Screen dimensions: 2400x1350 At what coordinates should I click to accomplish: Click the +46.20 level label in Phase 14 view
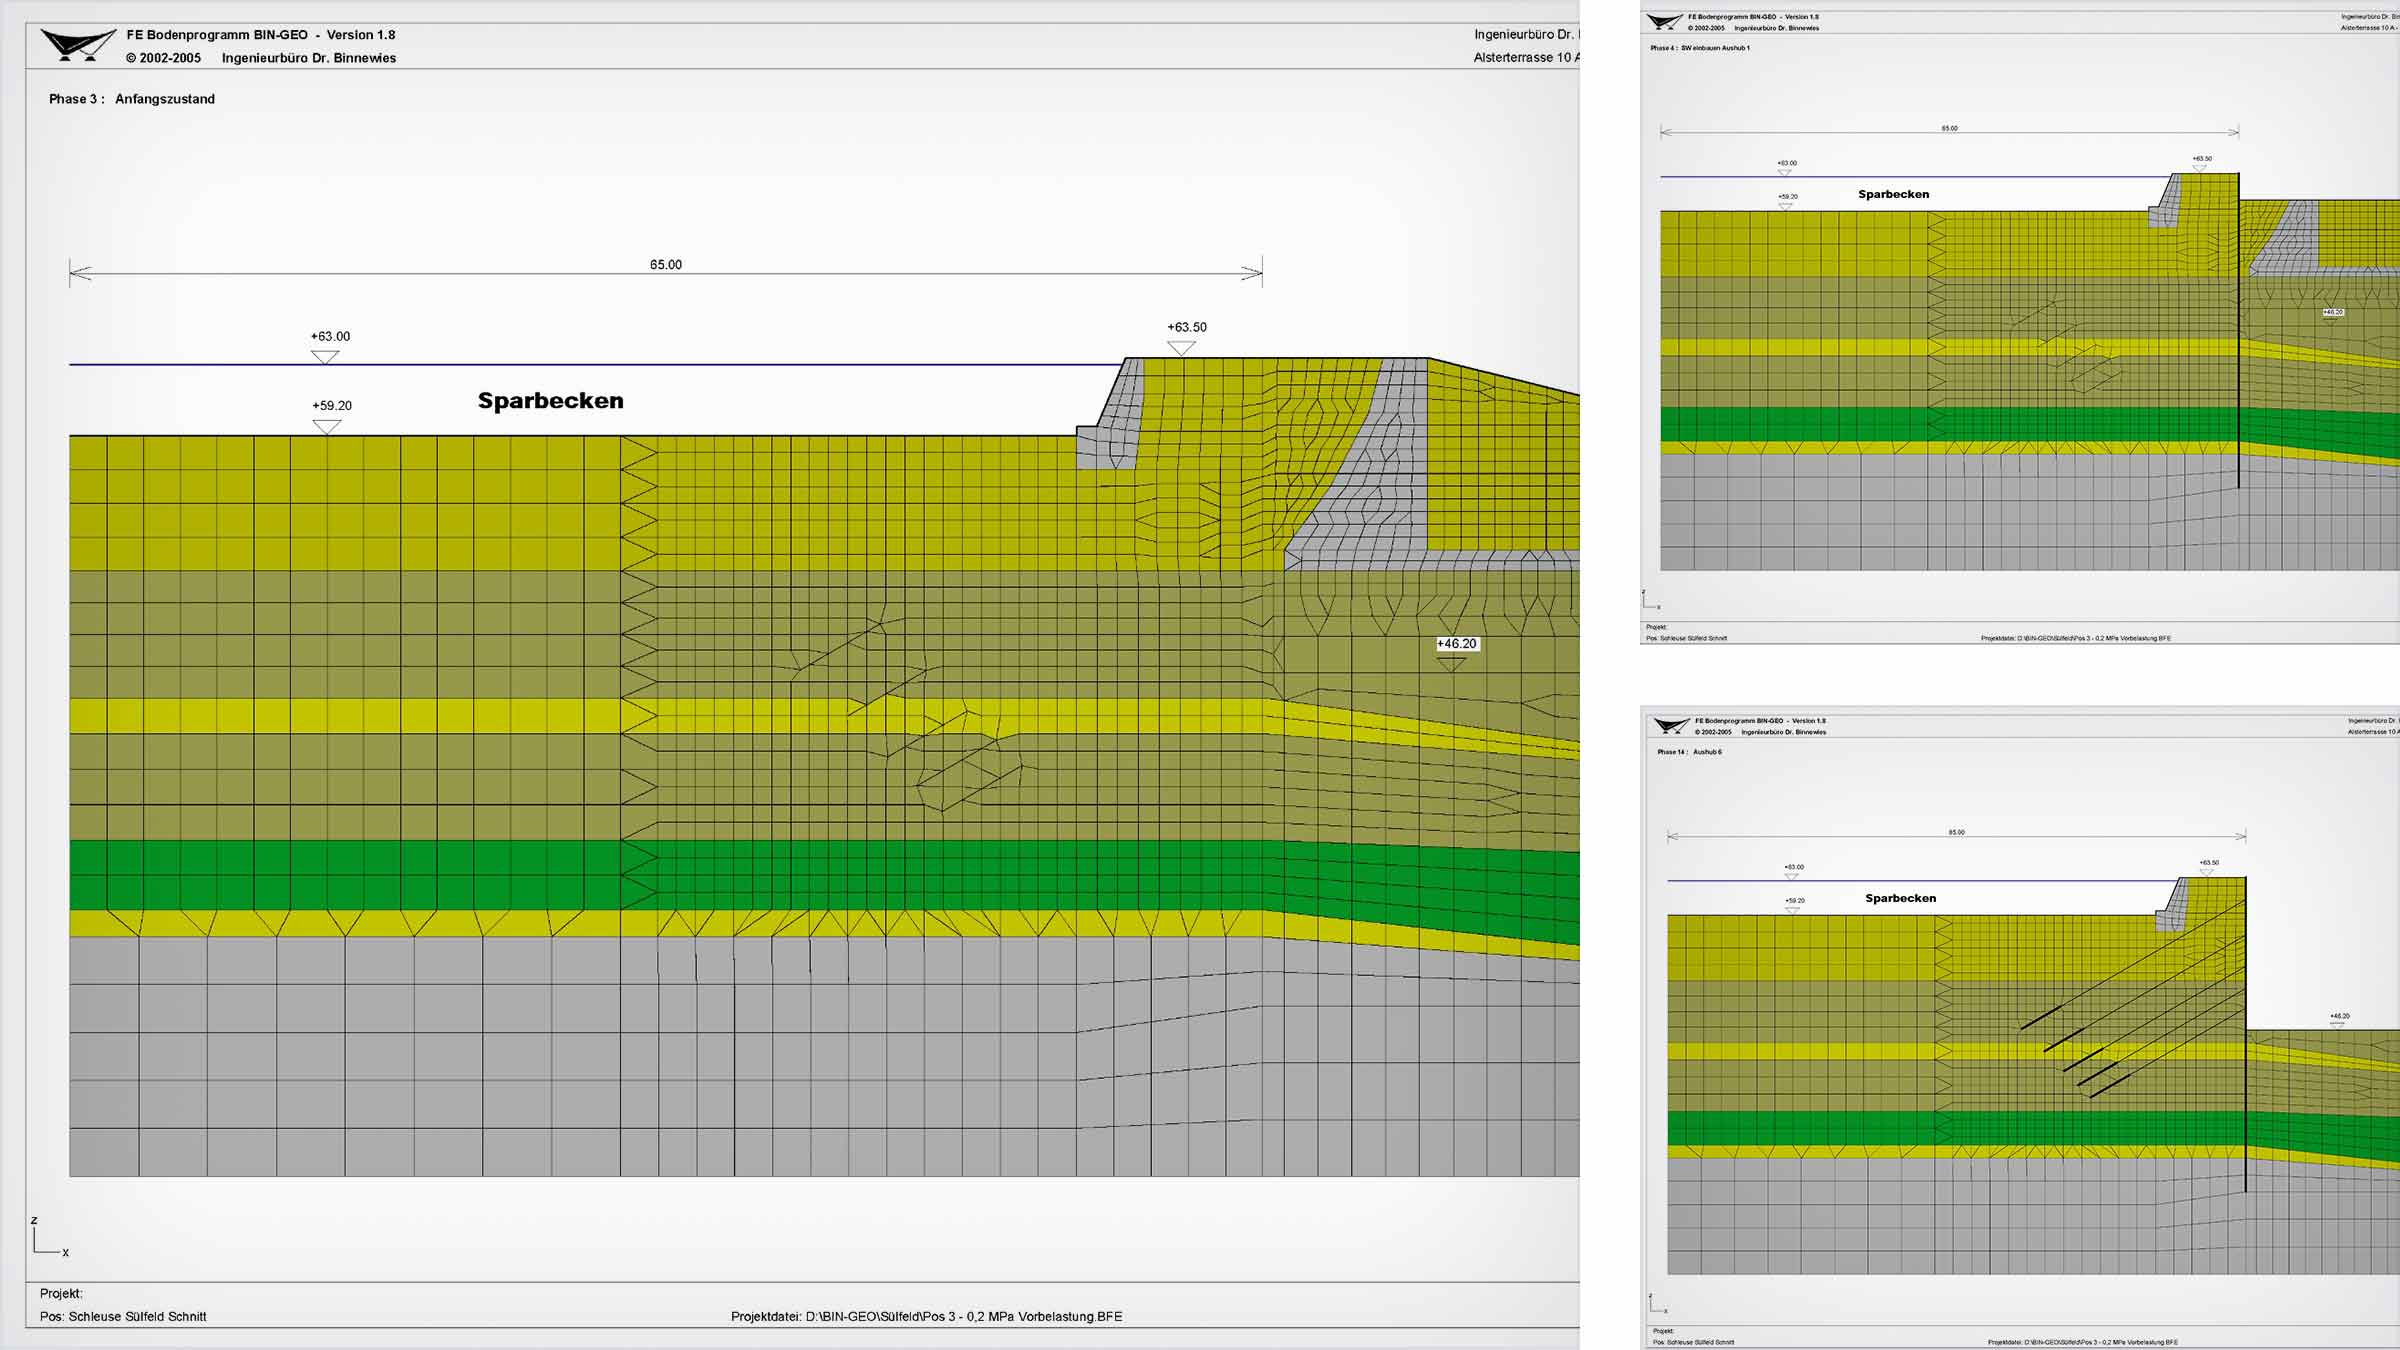[2340, 1016]
